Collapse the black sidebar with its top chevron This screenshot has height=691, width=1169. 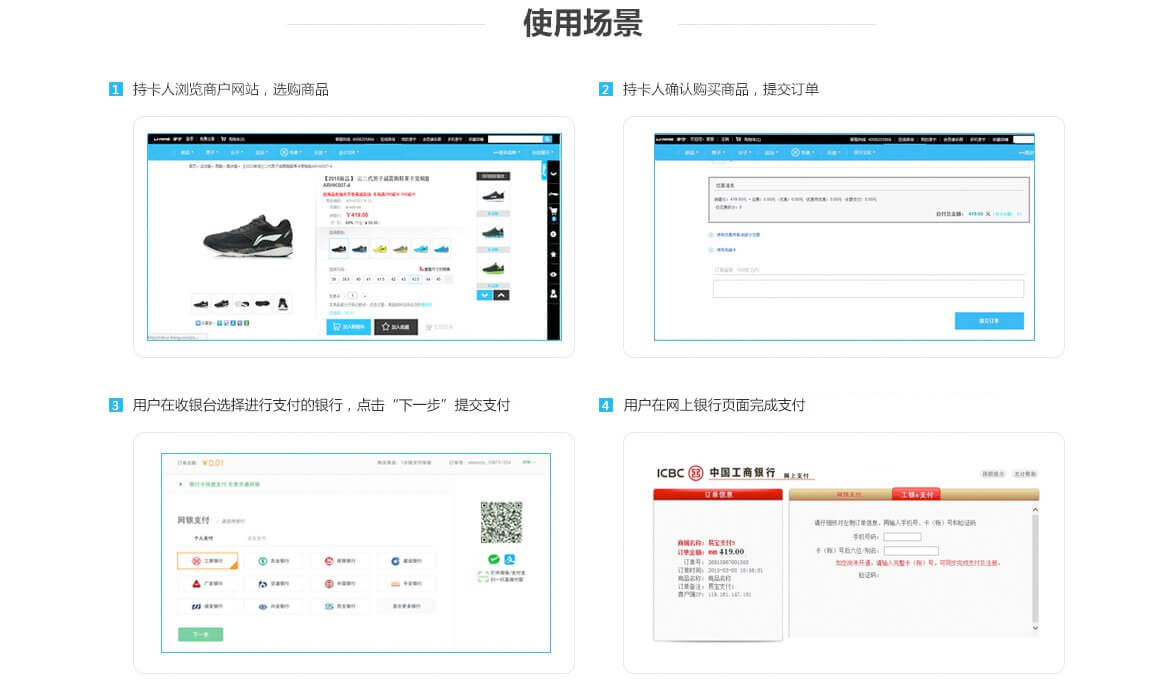point(553,174)
